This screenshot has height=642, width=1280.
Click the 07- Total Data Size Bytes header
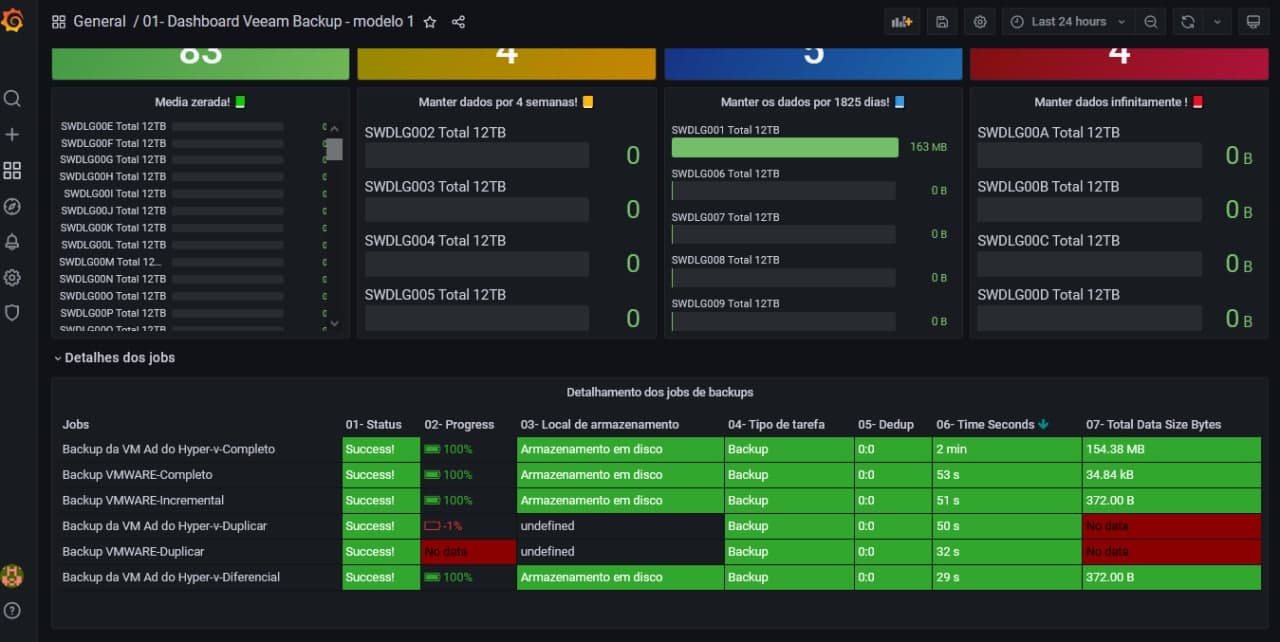coord(1153,424)
